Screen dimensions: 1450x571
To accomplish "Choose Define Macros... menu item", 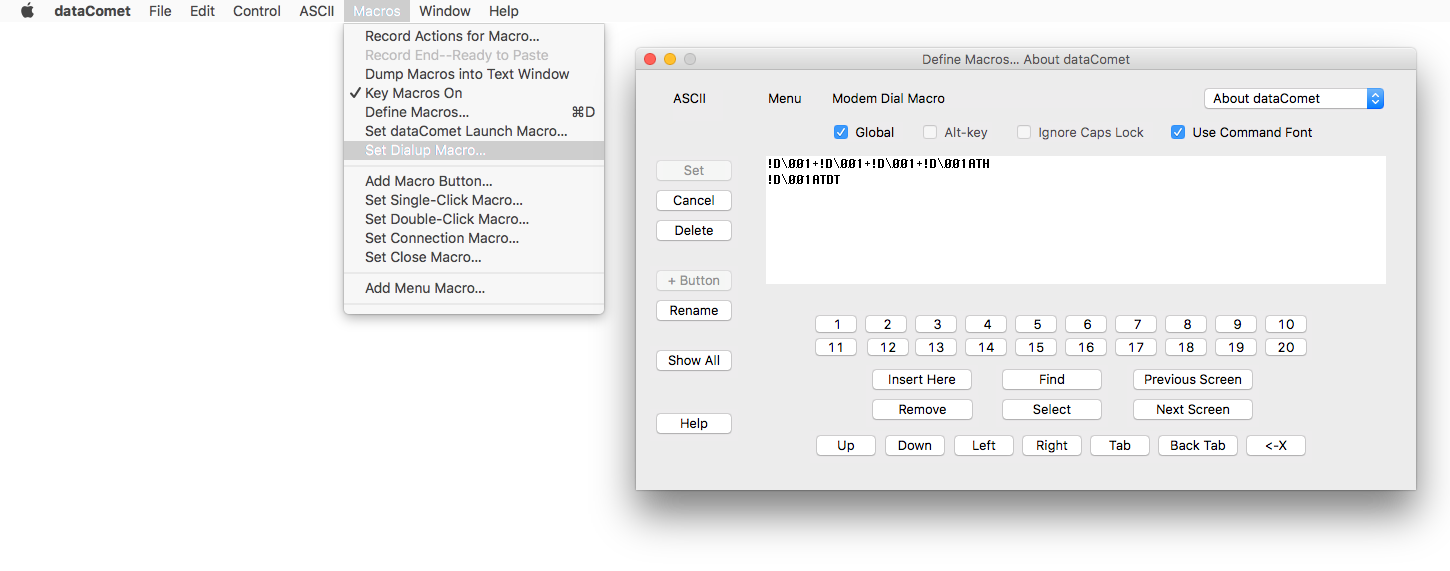I will tap(474, 112).
